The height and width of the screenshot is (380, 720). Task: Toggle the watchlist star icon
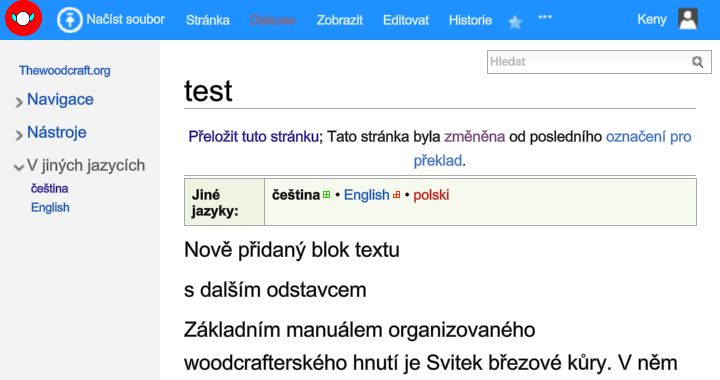tap(515, 22)
